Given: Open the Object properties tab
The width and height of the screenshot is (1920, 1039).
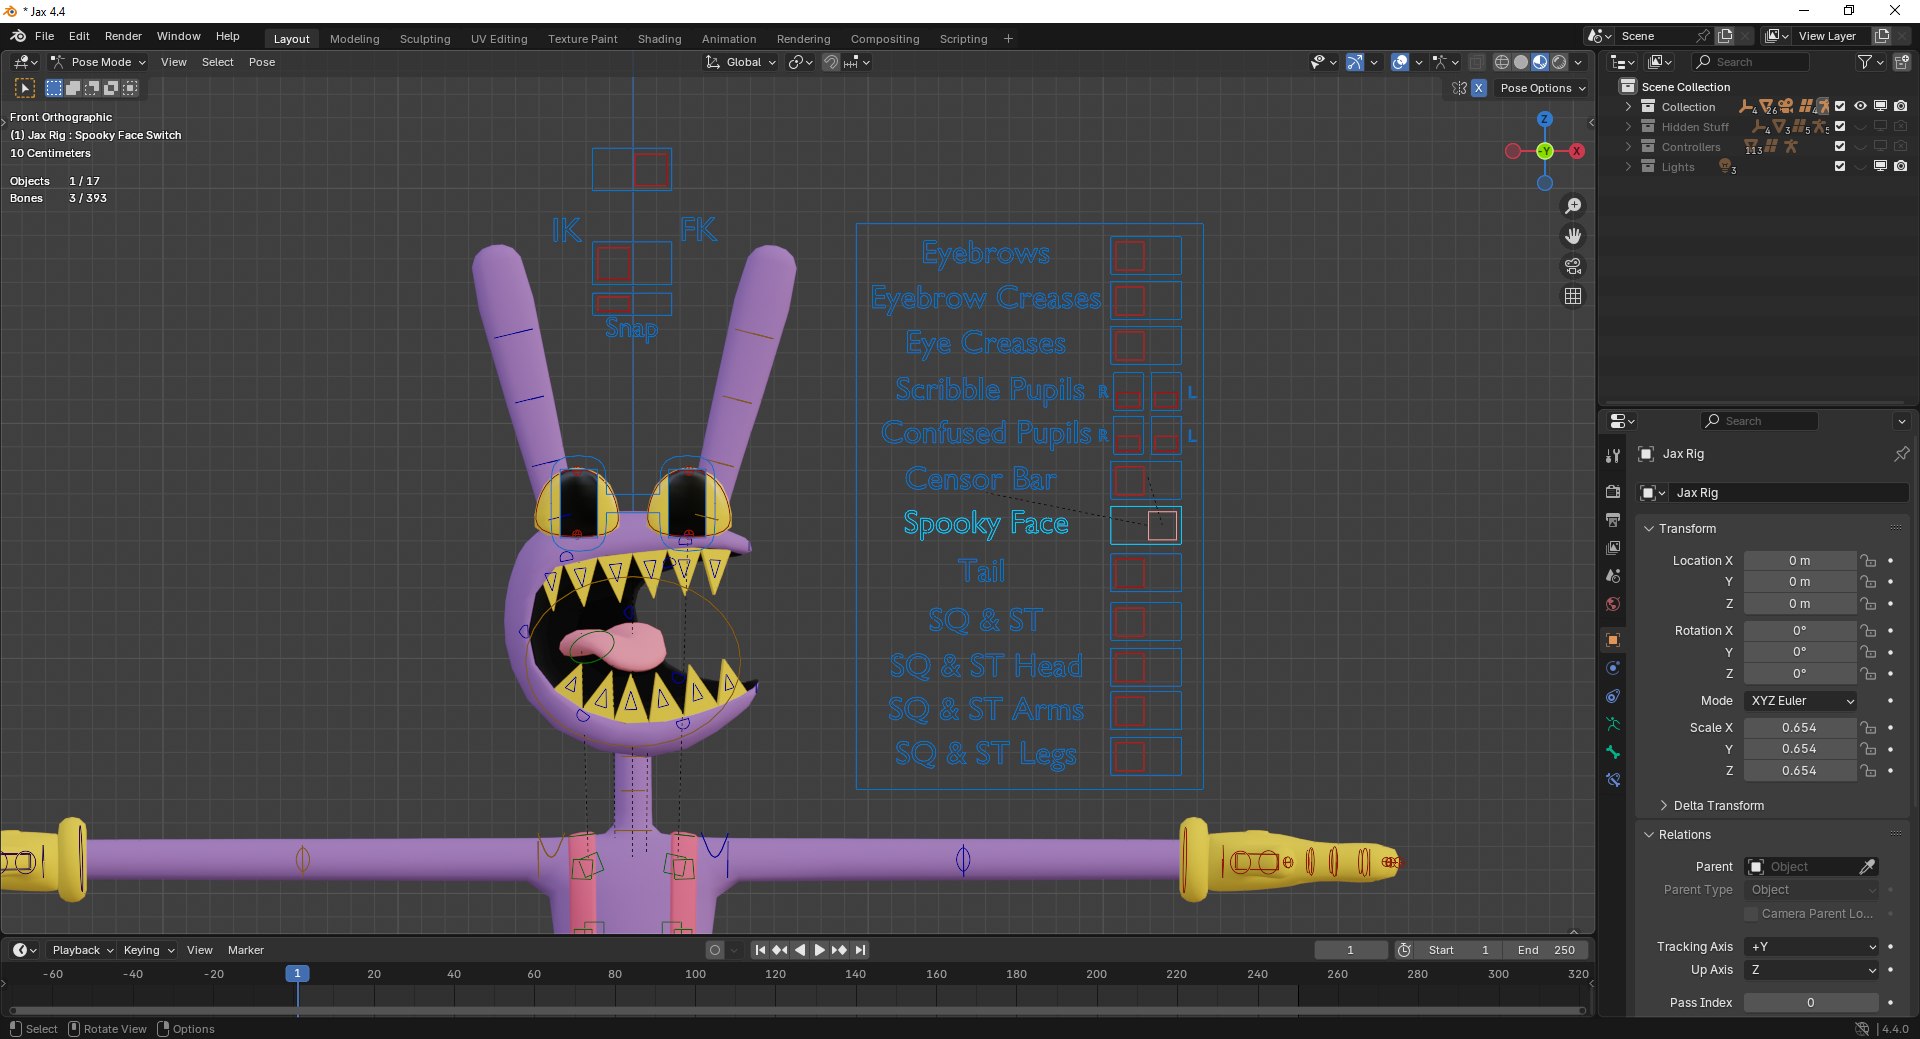Looking at the screenshot, I should click(x=1612, y=640).
